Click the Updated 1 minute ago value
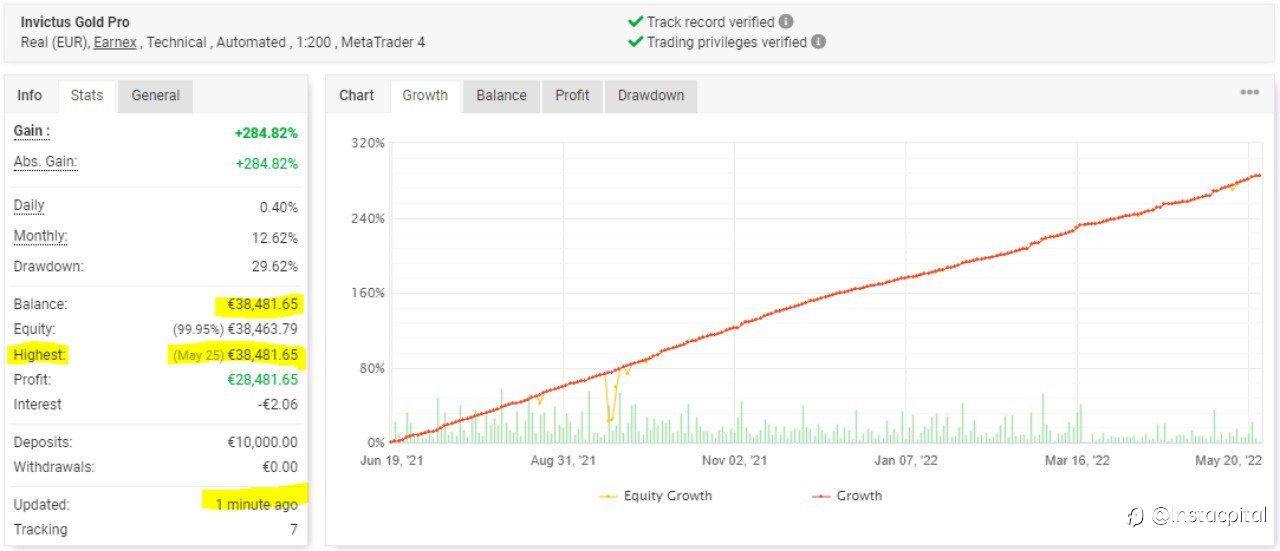 tap(257, 504)
